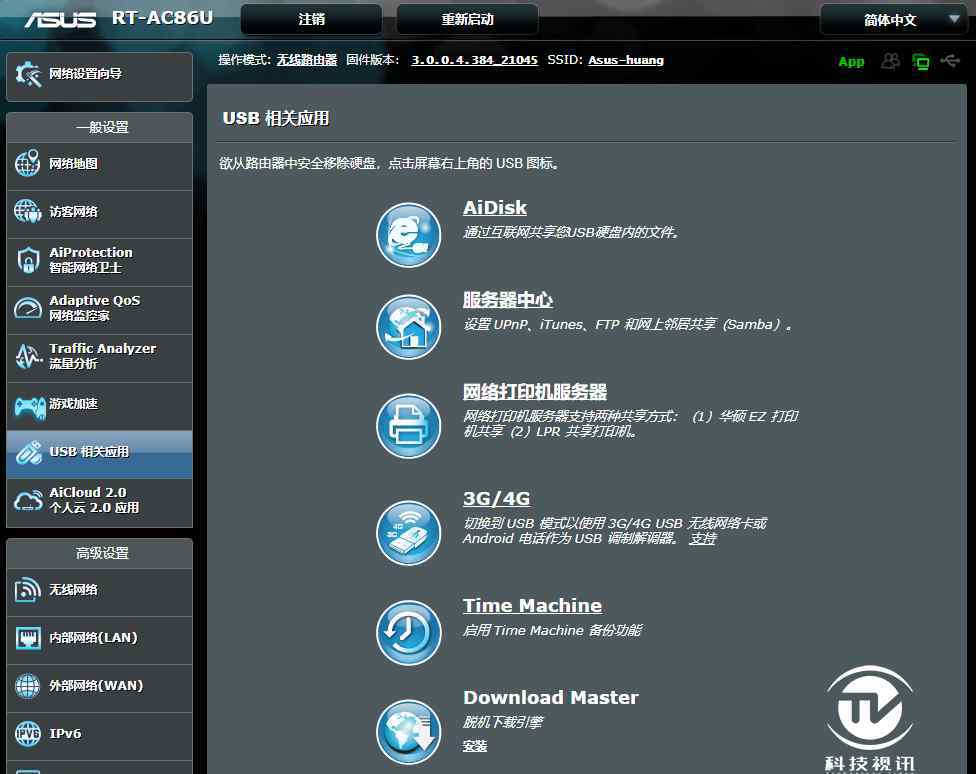Open IPv6 in the sidebar
Image resolution: width=976 pixels, height=774 pixels.
click(x=100, y=734)
